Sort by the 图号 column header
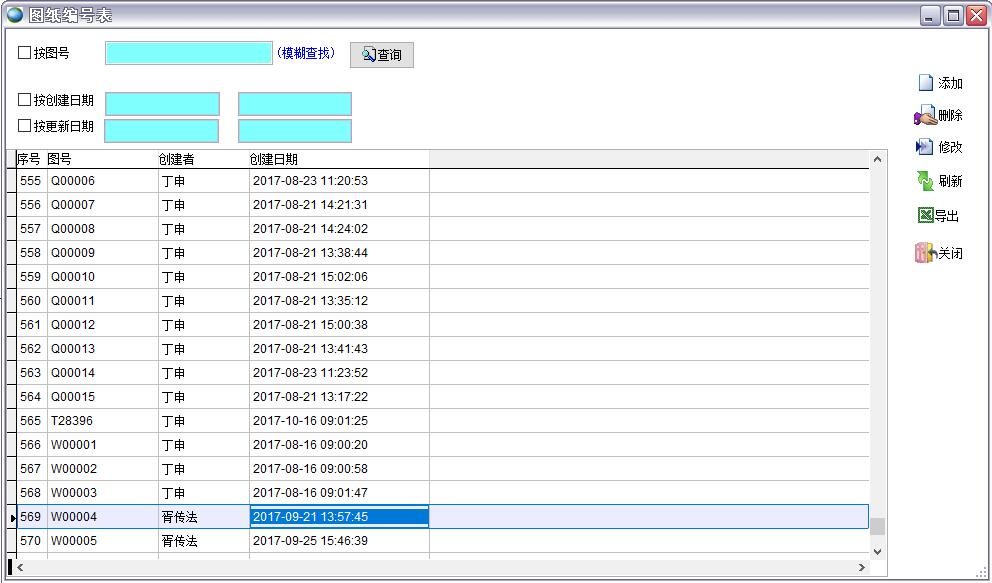Image resolution: width=992 pixels, height=583 pixels. pyautogui.click(x=60, y=159)
